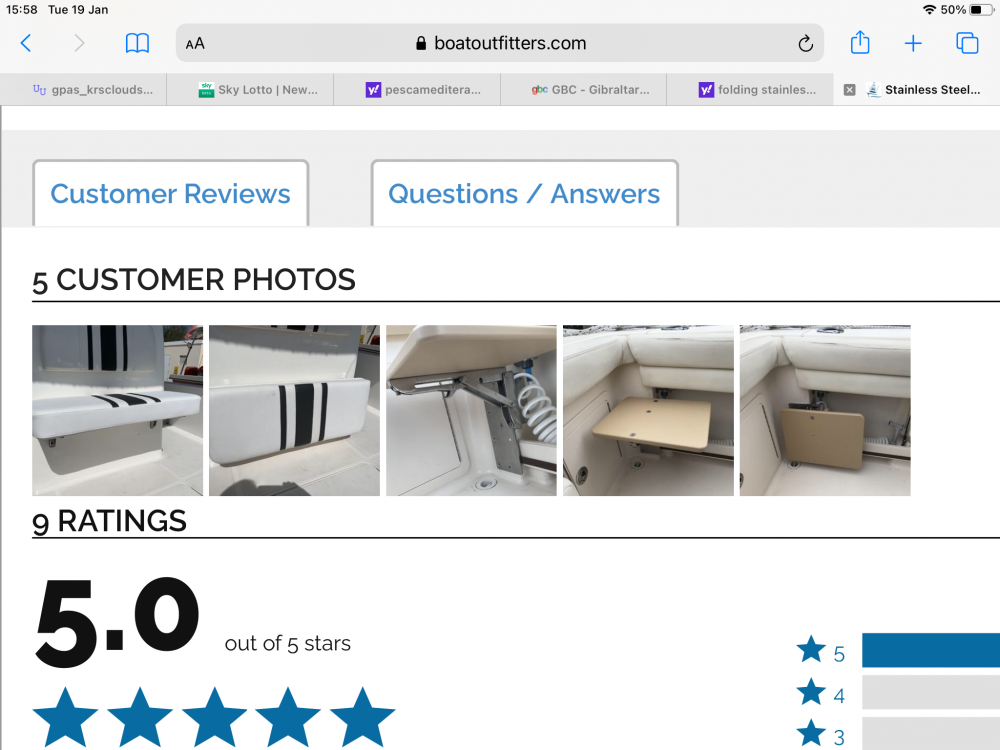Open first customer photo of striped seat
Viewport: 1000px width, 750px height.
point(117,410)
